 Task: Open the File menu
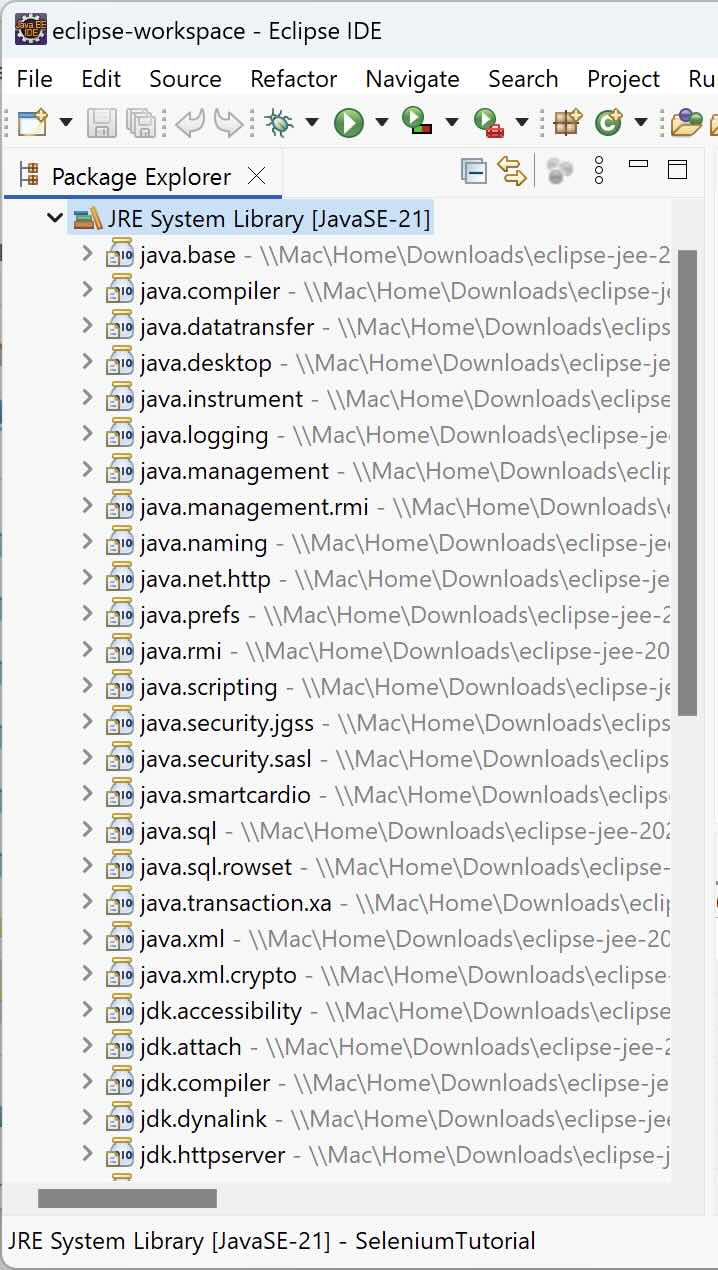click(35, 79)
